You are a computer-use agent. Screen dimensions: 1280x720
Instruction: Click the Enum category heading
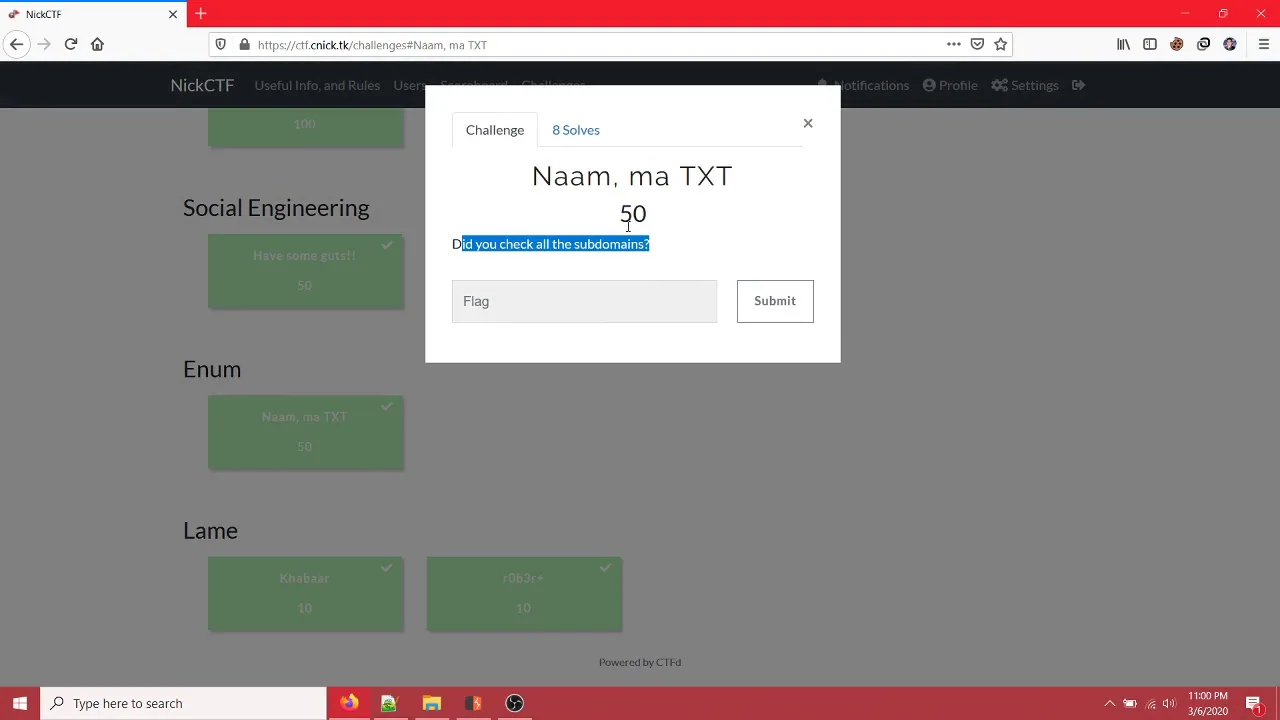point(212,369)
